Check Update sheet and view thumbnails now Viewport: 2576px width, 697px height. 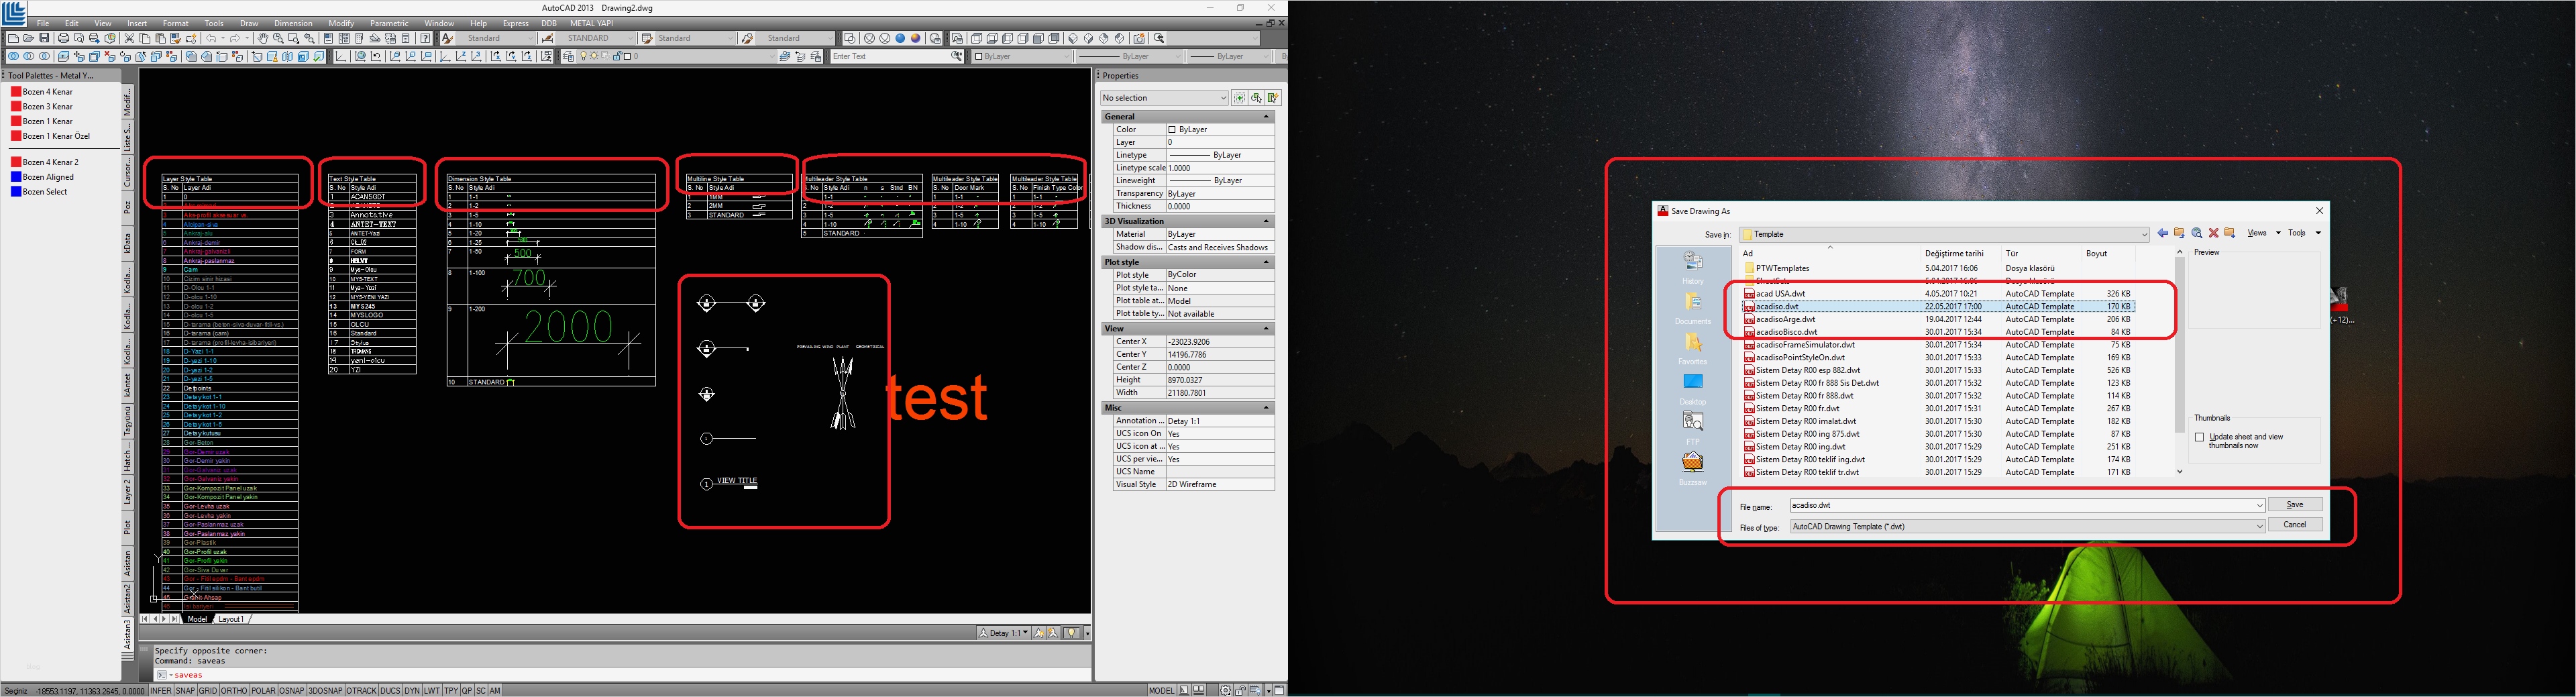2198,437
